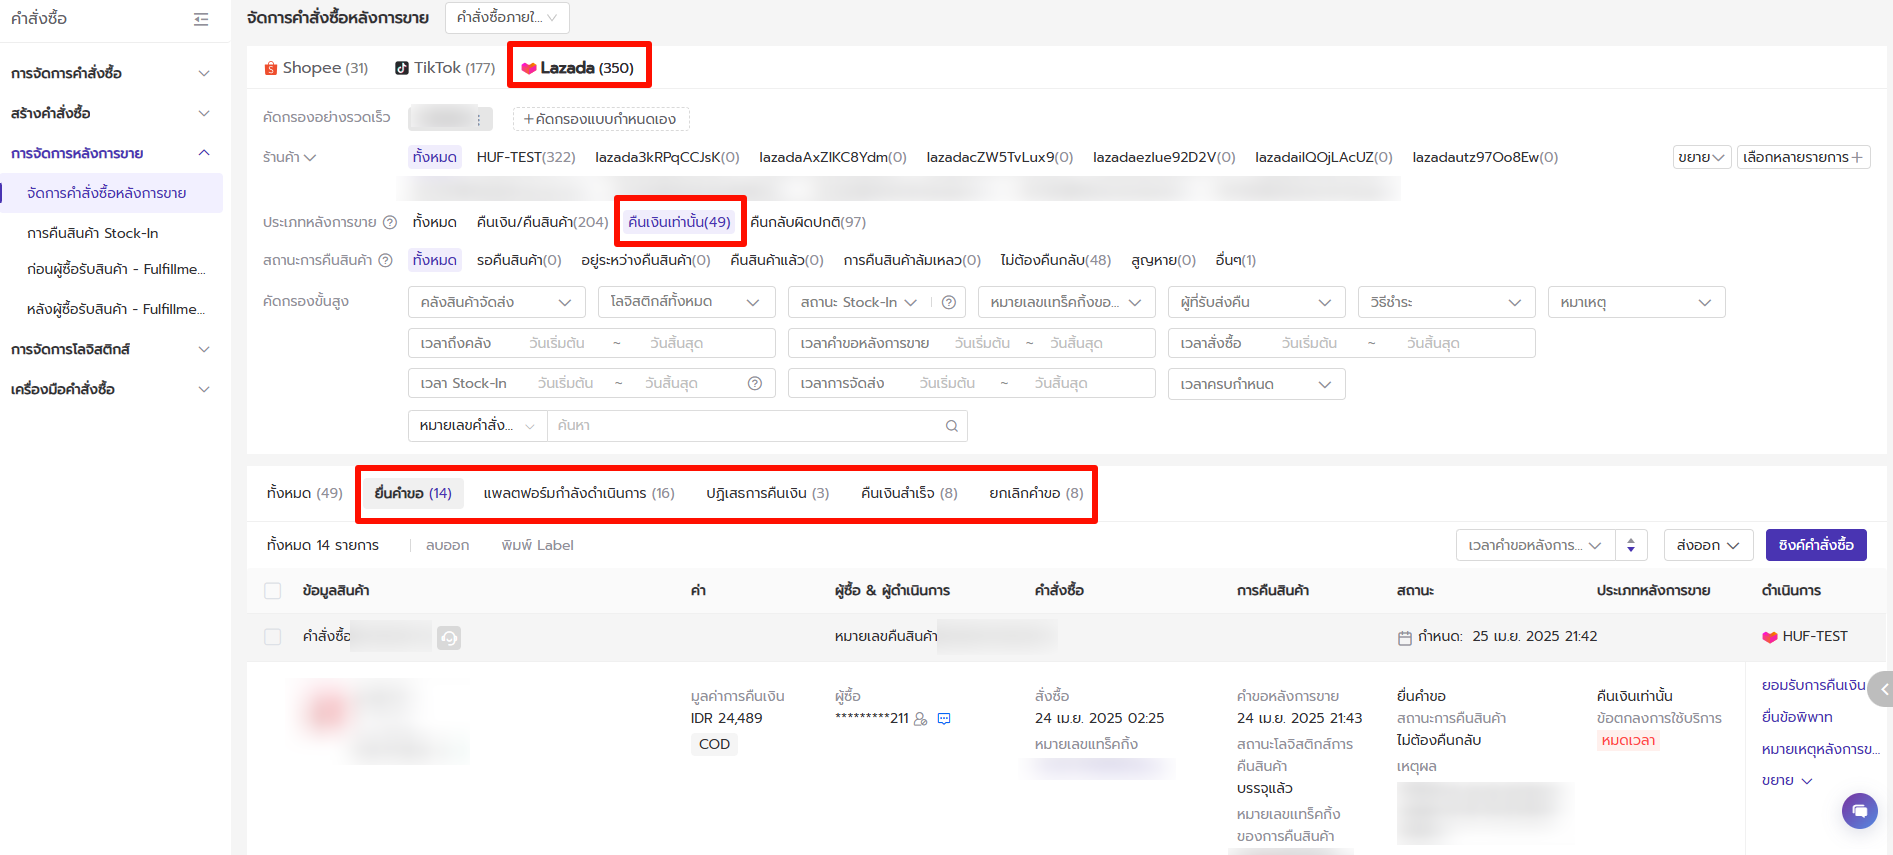Check the select-all header checkbox
This screenshot has height=855, width=1893.
click(x=272, y=591)
